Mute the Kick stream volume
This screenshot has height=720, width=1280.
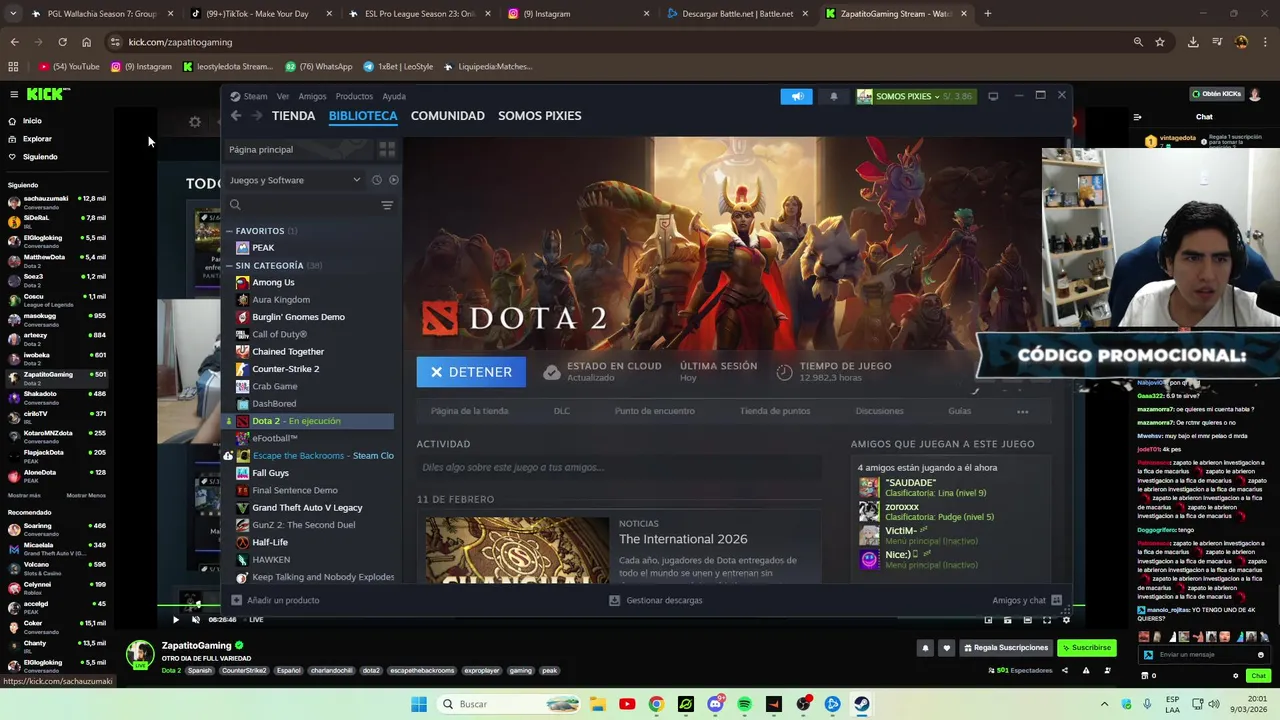(195, 620)
